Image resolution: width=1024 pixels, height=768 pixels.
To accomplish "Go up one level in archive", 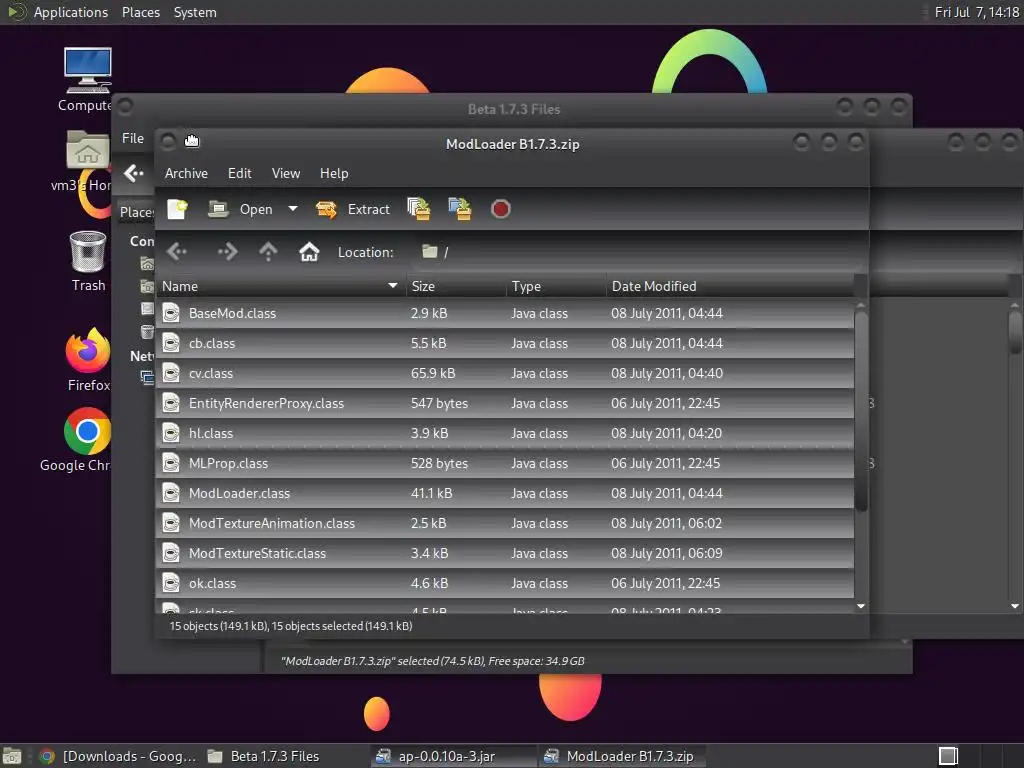I will (x=268, y=251).
